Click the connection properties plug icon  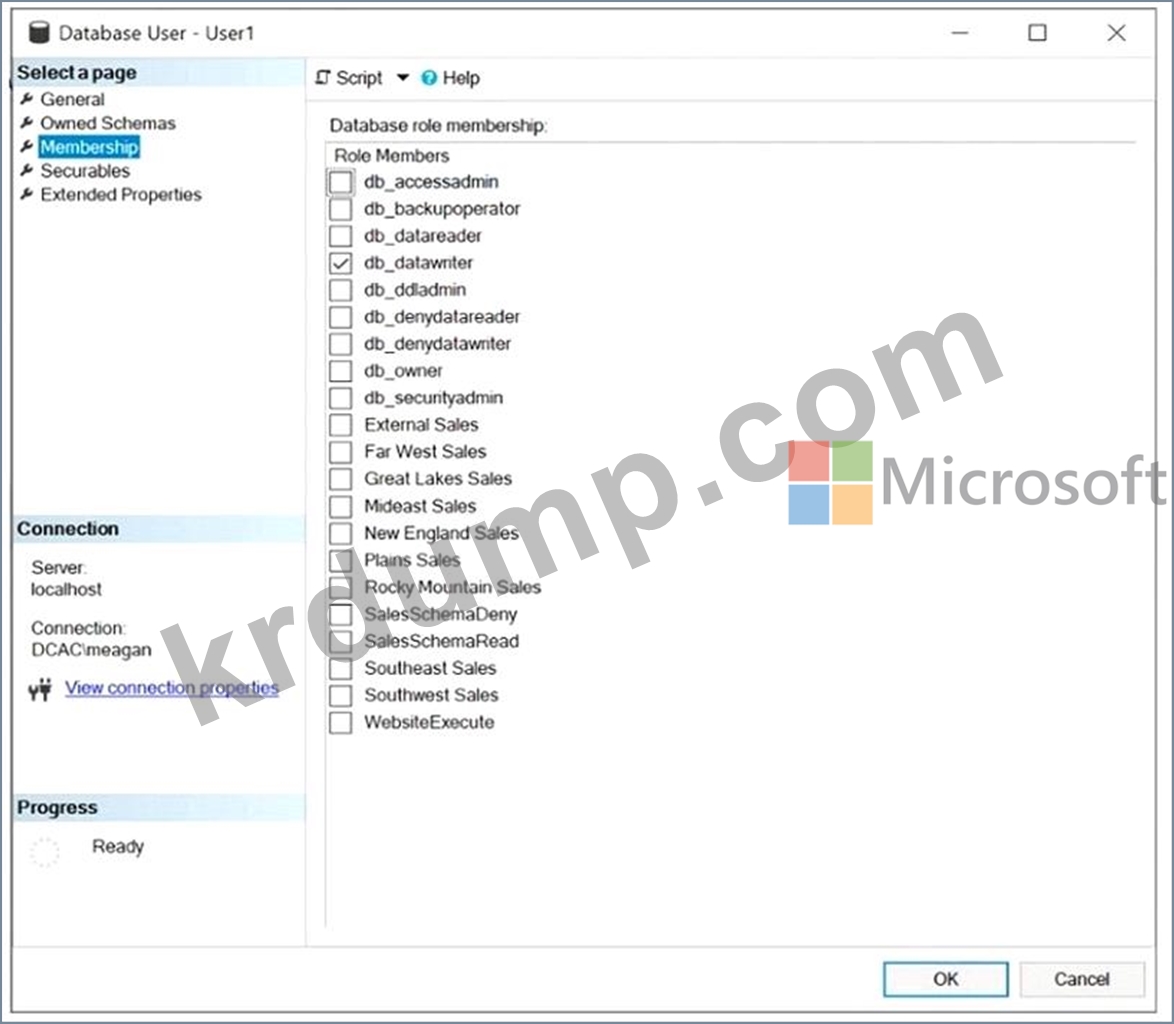[x=40, y=690]
